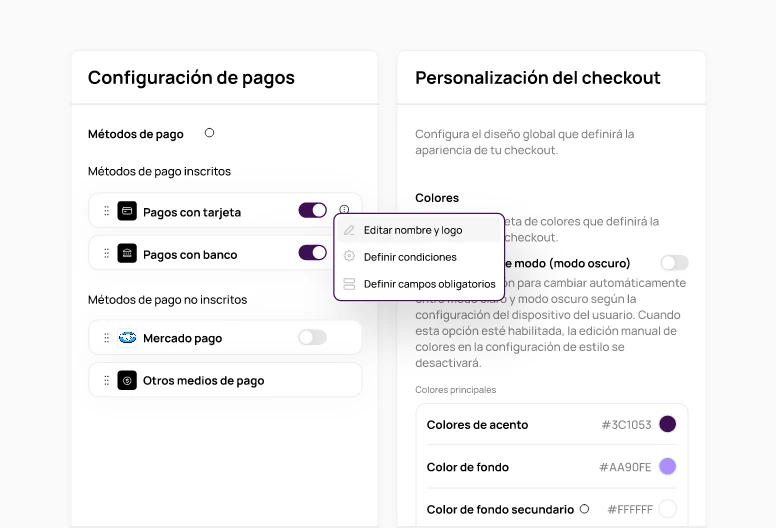Click the Pagos con tarjeta label
The image size is (776, 528).
click(192, 212)
